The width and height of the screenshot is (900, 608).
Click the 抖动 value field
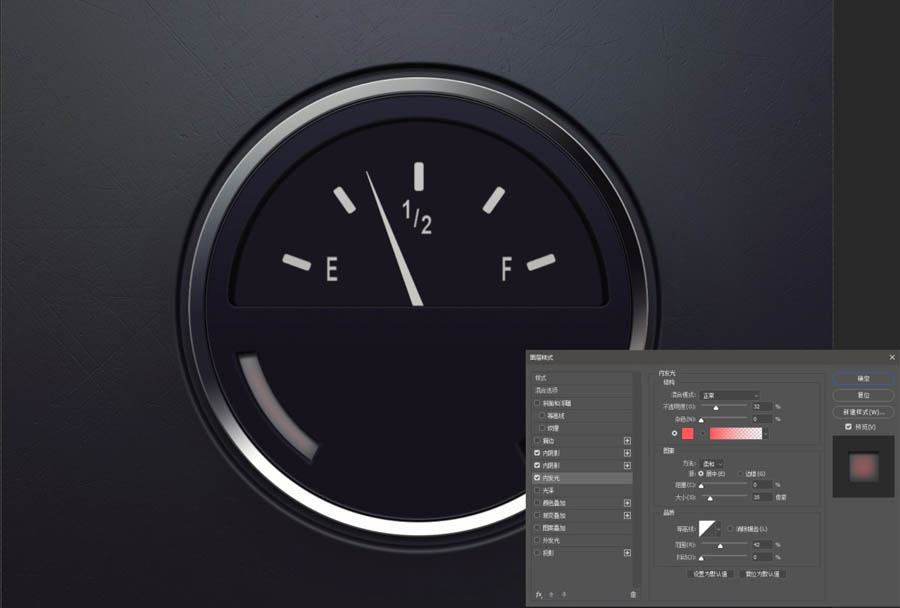[762, 557]
